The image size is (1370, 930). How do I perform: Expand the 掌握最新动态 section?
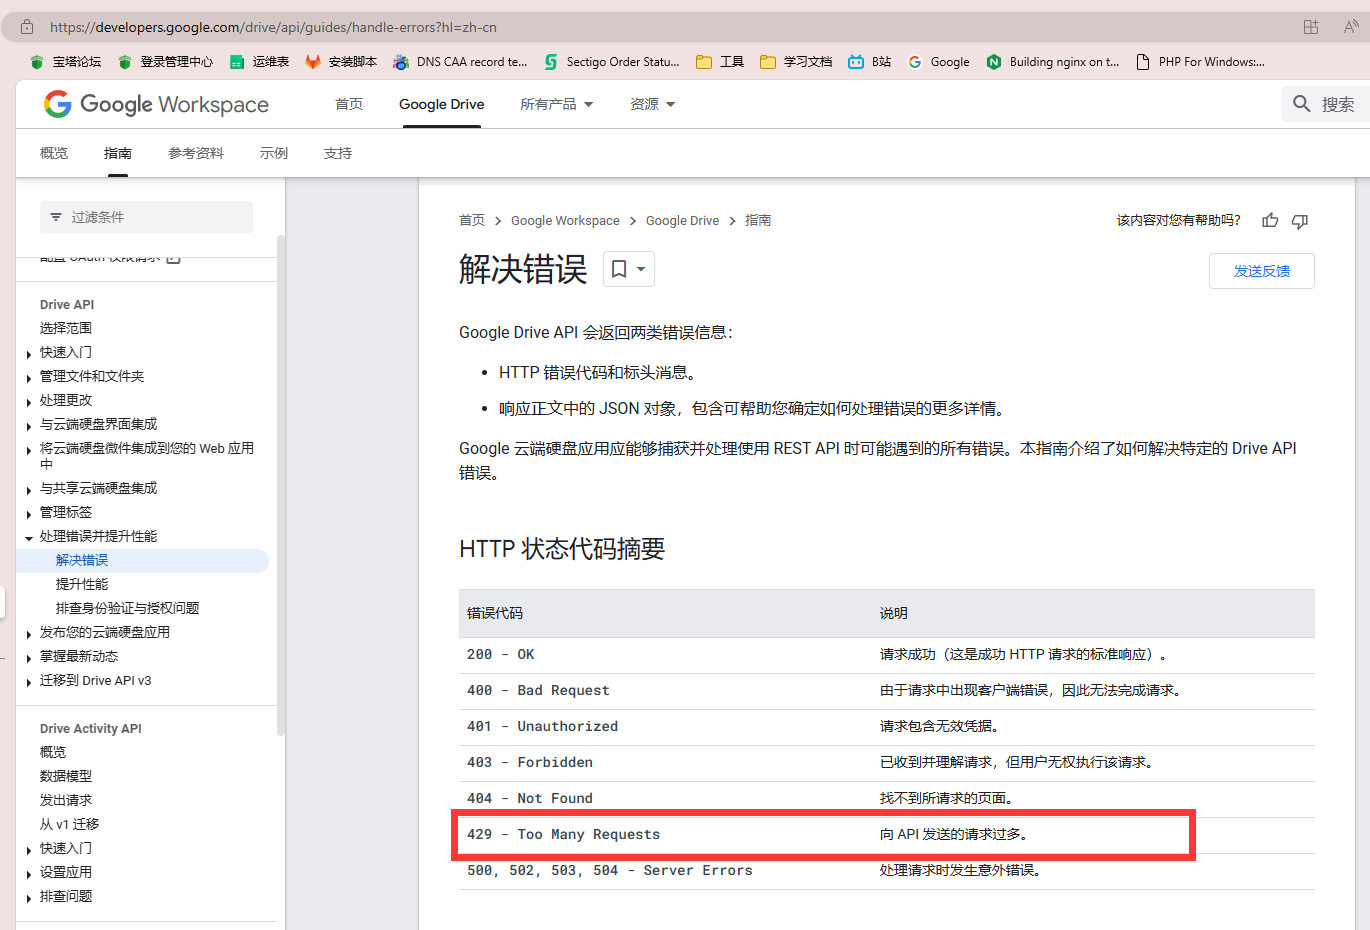29,658
